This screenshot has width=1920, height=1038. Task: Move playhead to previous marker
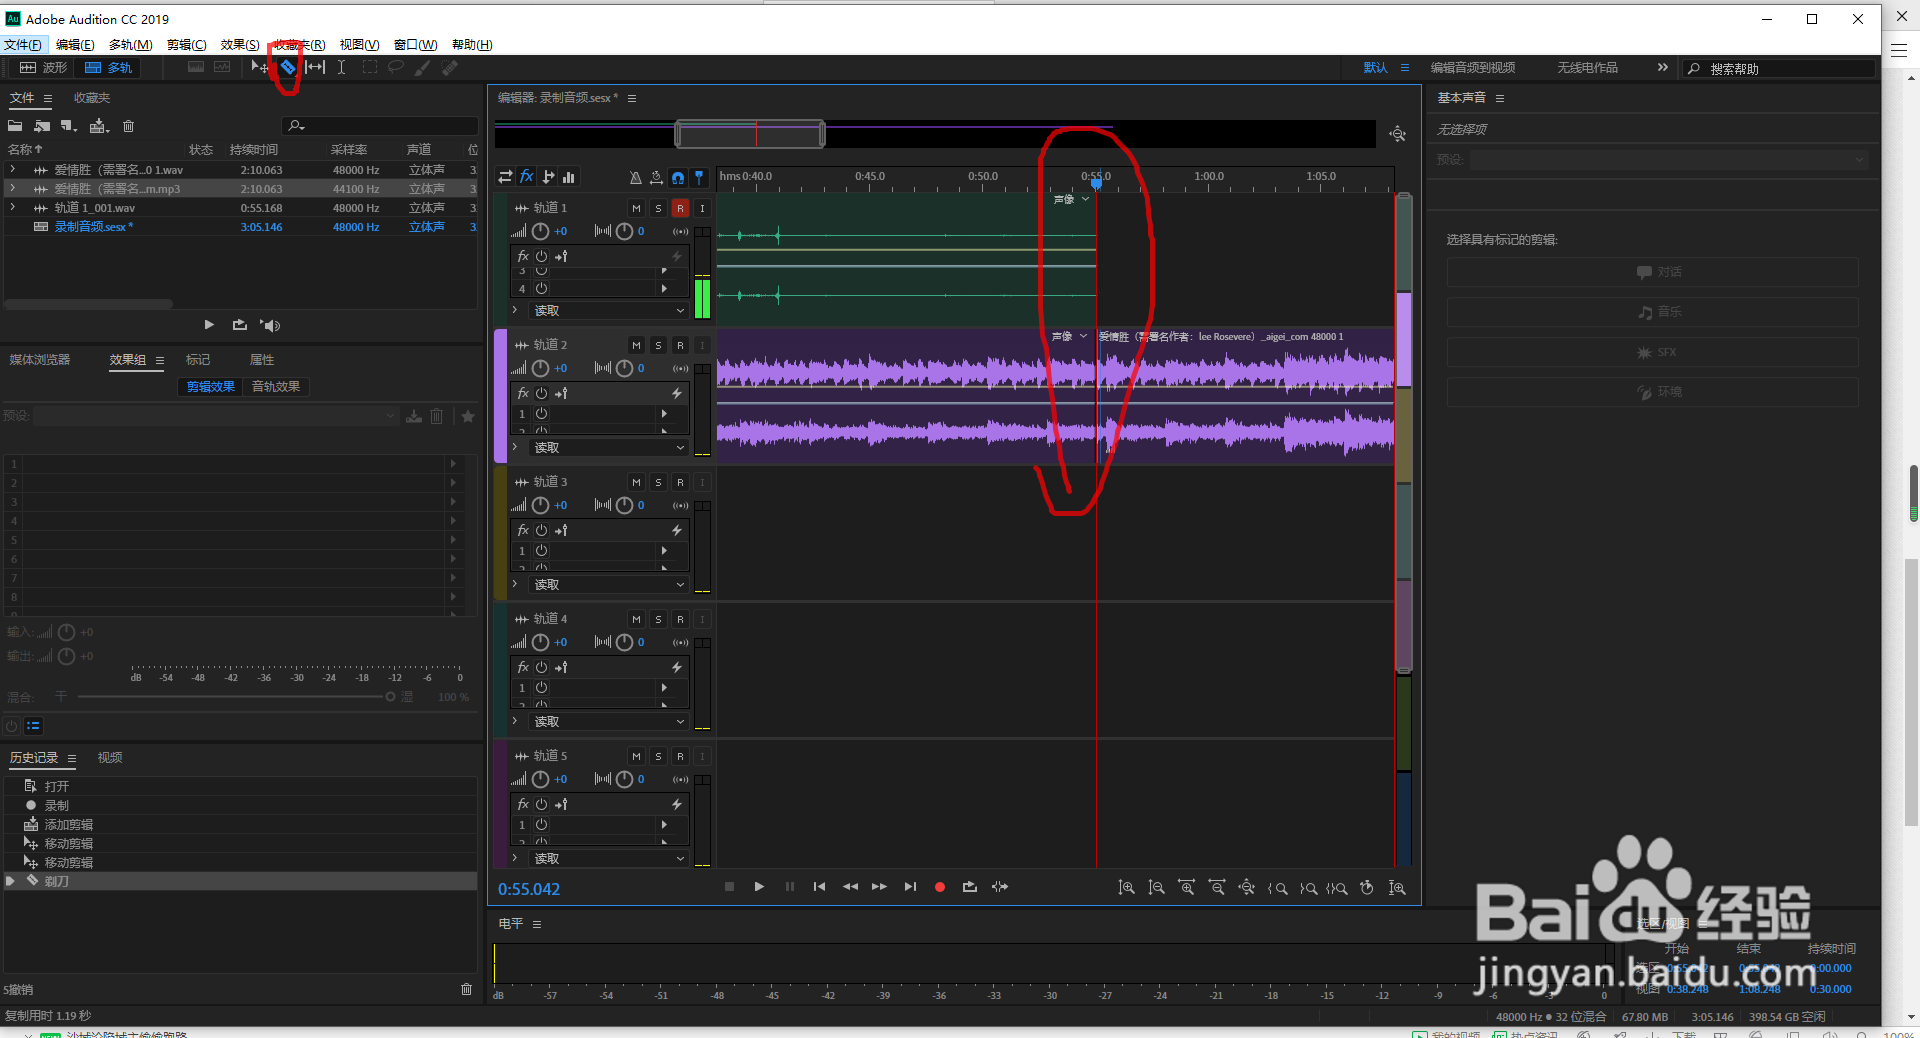pyautogui.click(x=820, y=887)
